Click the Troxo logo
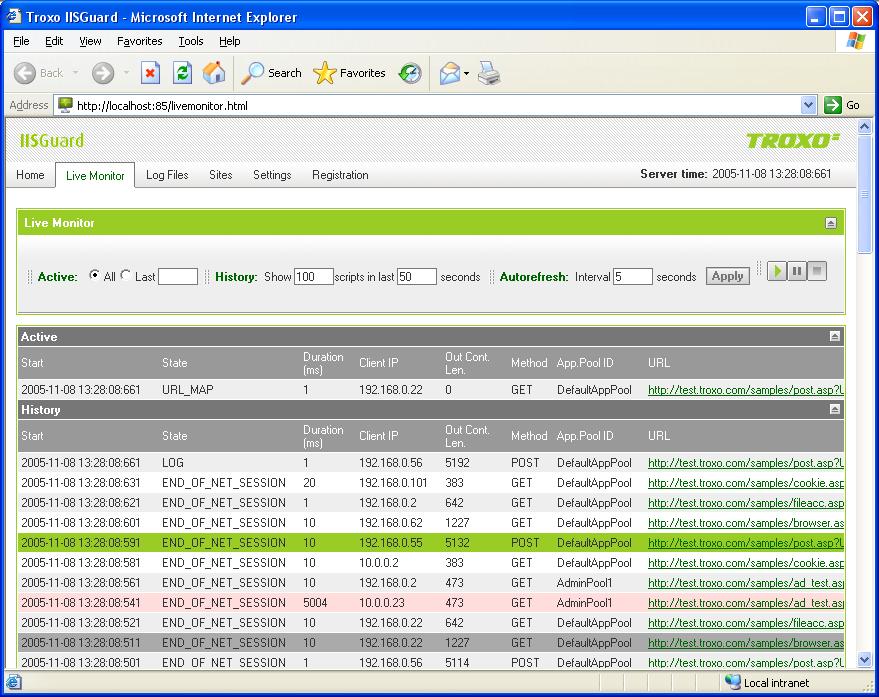This screenshot has height=697, width=879. click(793, 140)
